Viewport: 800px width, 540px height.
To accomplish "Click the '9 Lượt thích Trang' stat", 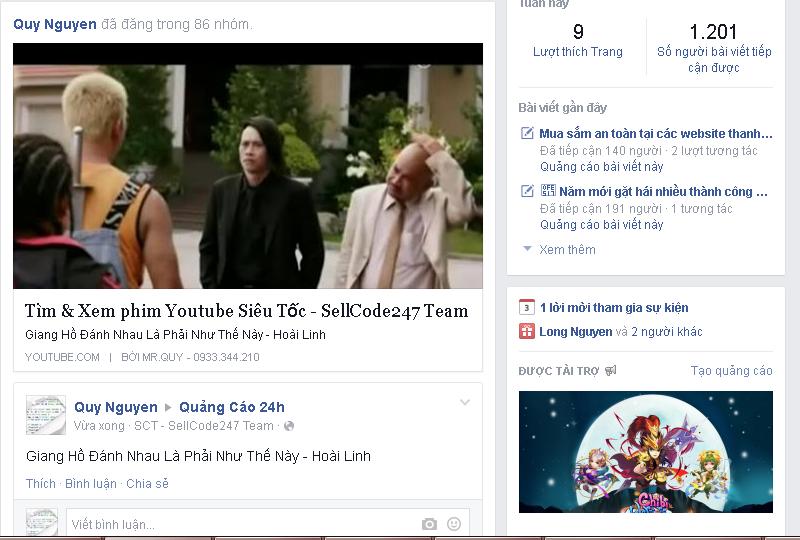I will tap(578, 40).
